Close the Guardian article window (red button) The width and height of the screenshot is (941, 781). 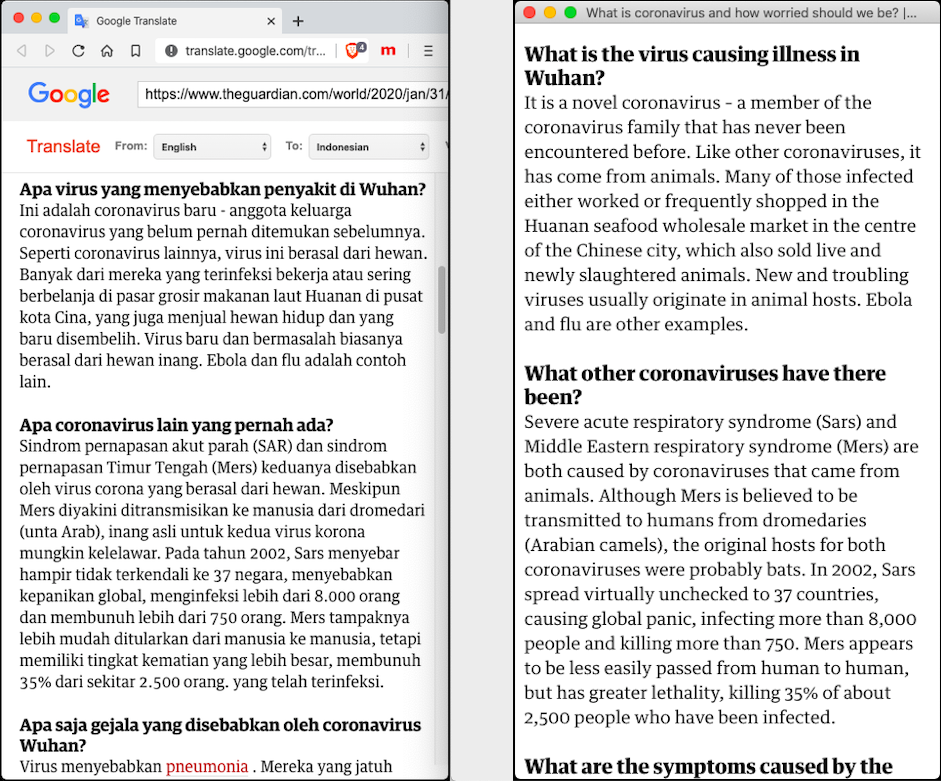click(x=529, y=13)
